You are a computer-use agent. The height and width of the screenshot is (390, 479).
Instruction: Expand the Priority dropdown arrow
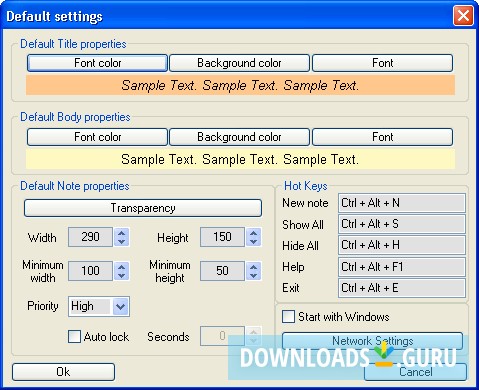pyautogui.click(x=120, y=306)
